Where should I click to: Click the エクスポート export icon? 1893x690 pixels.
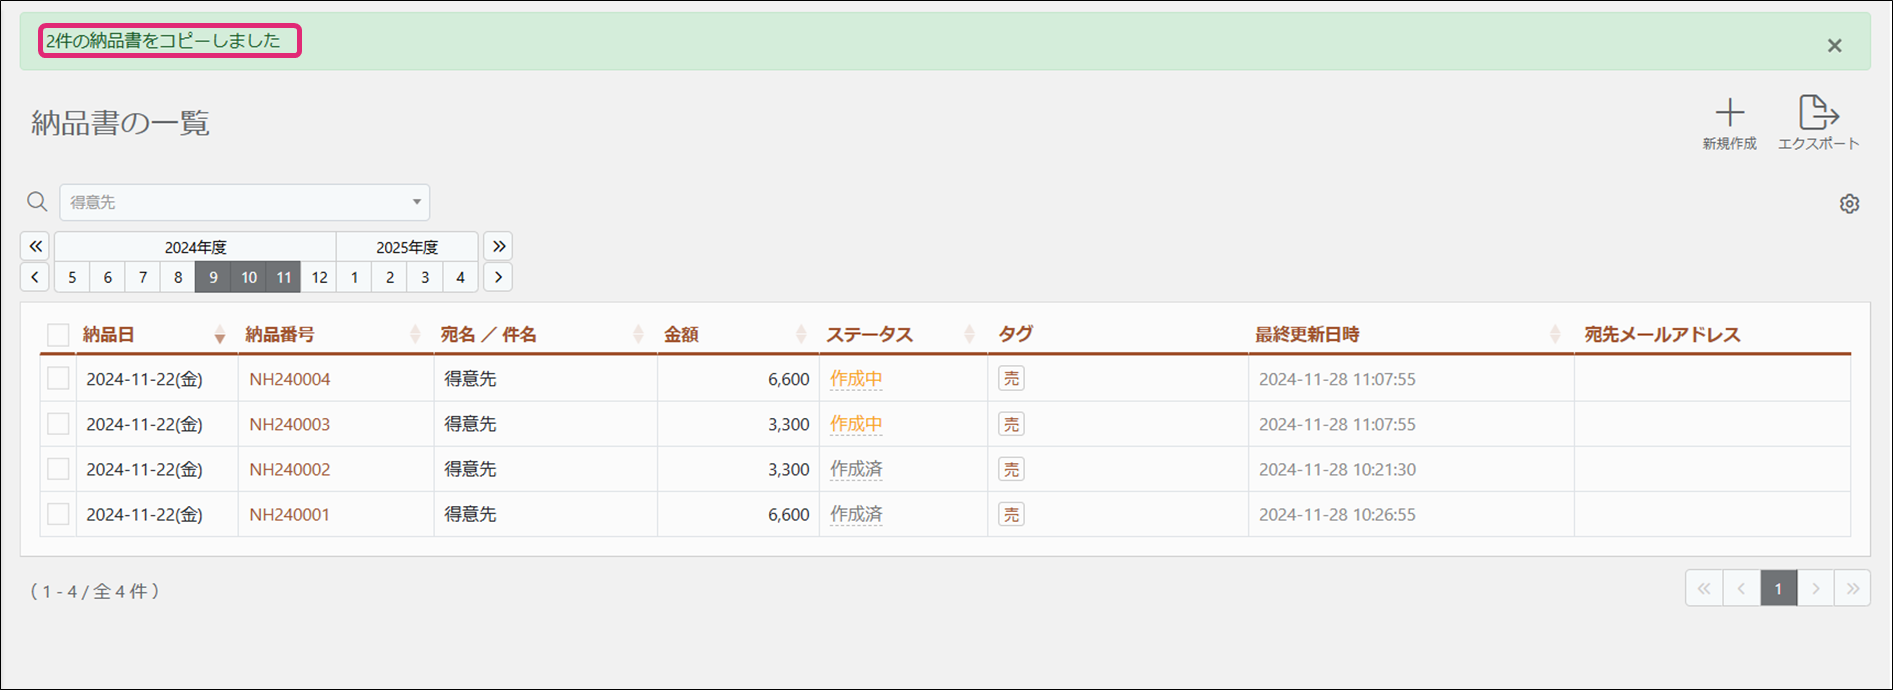(1817, 113)
